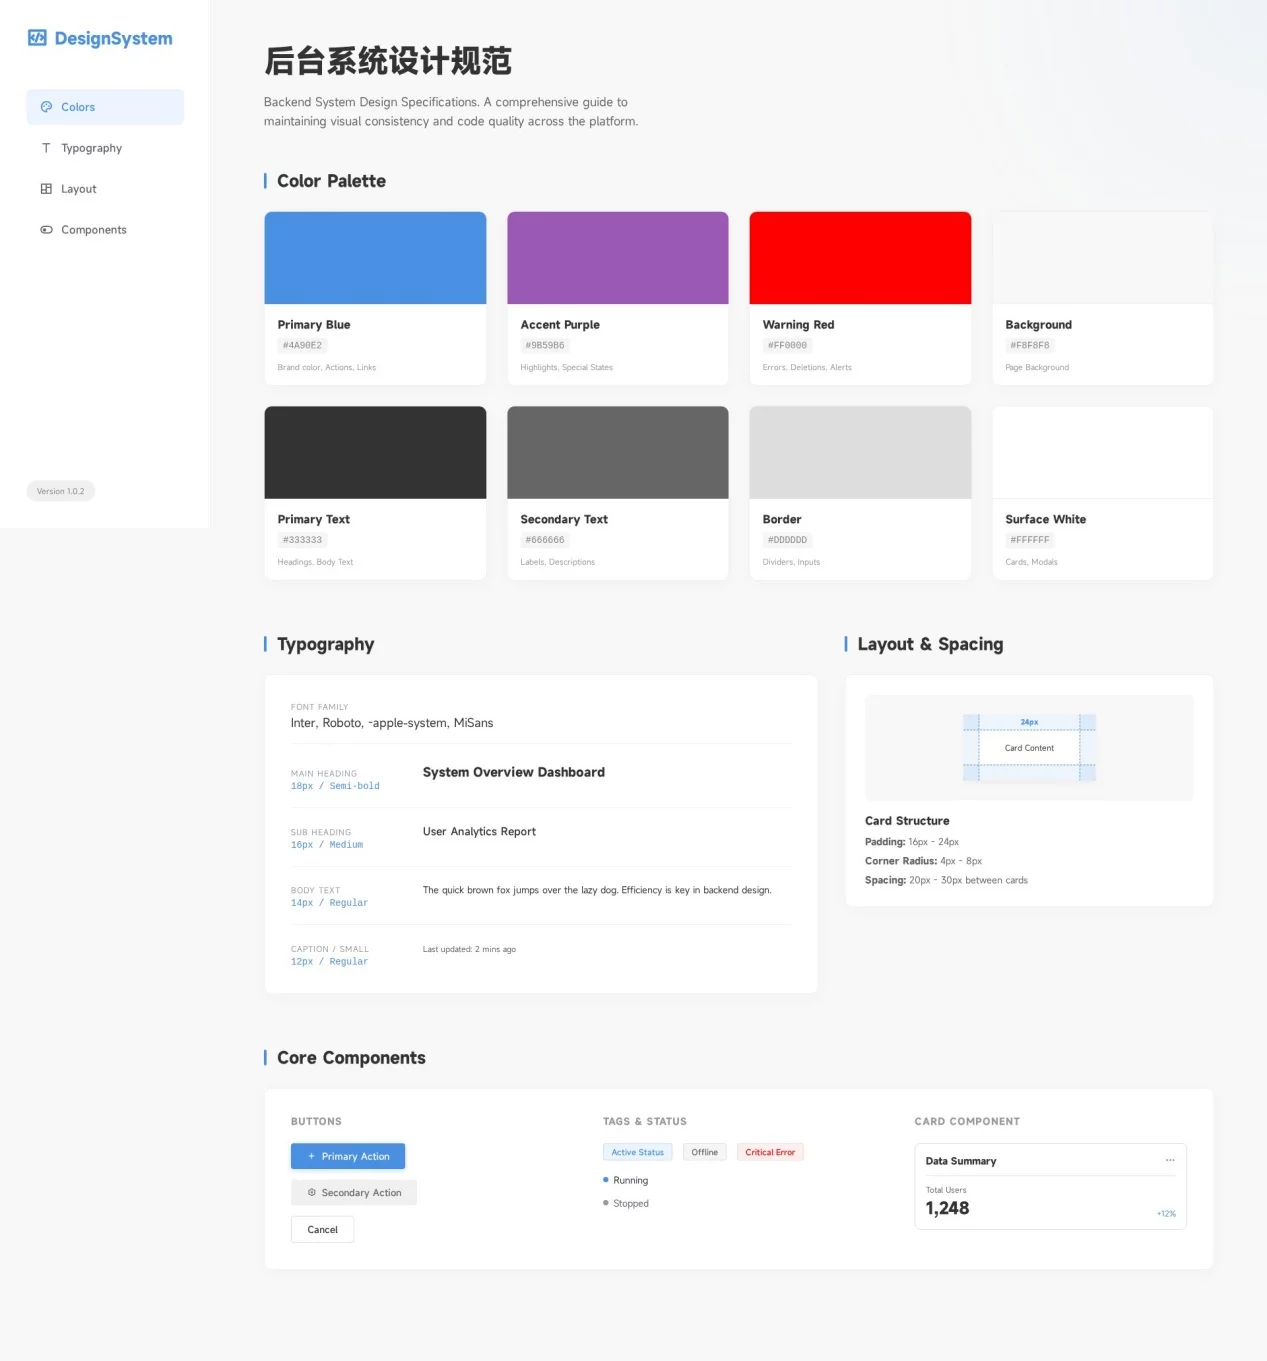The image size is (1267, 1361).
Task: Select the Active Status tag
Action: pyautogui.click(x=637, y=1152)
